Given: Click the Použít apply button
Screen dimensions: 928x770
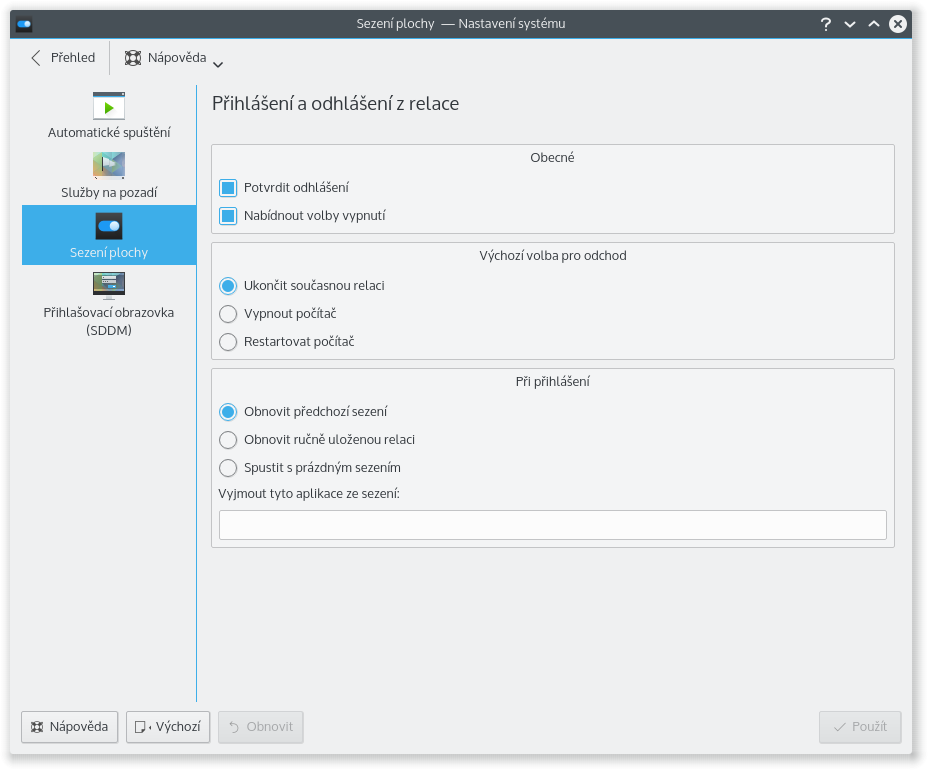Looking at the screenshot, I should pyautogui.click(x=860, y=727).
